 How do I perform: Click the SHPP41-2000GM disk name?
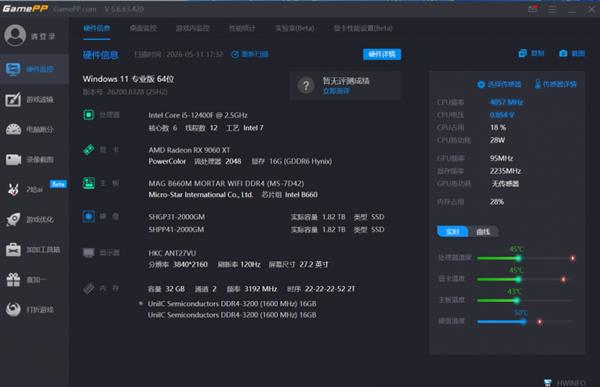coord(176,230)
